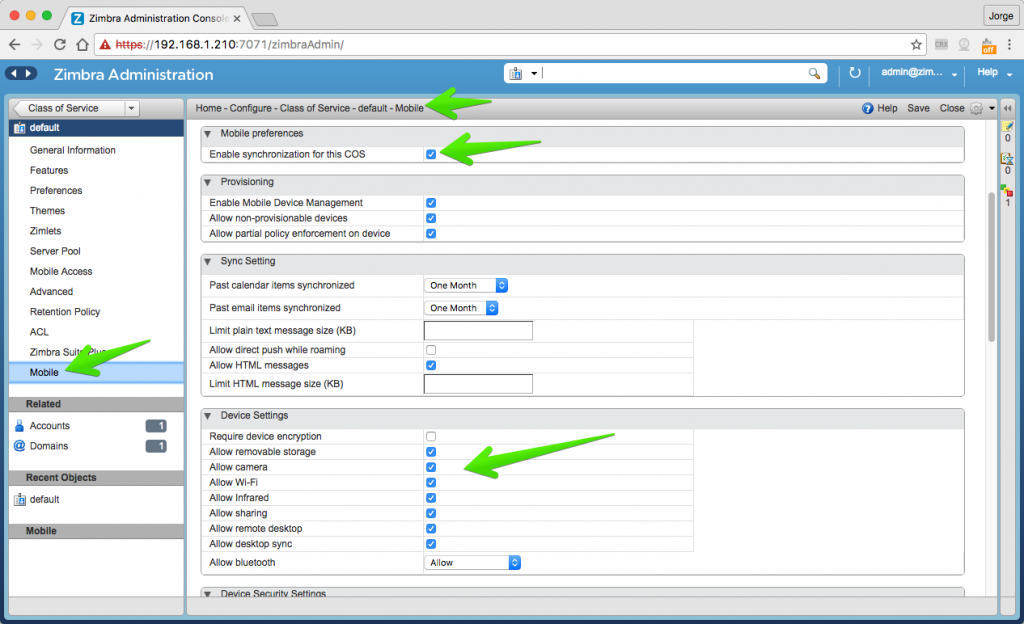This screenshot has width=1024, height=624.
Task: Collapse Sync Setting section
Action: 208,262
